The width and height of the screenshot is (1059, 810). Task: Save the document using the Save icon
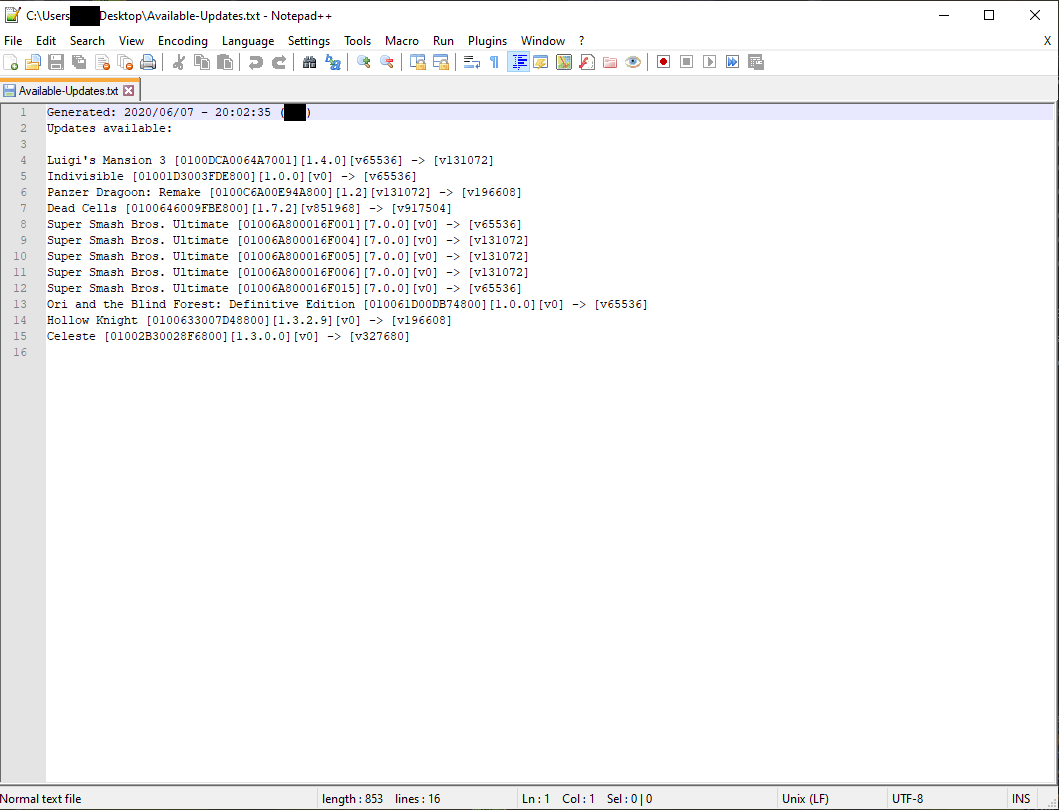coord(56,62)
